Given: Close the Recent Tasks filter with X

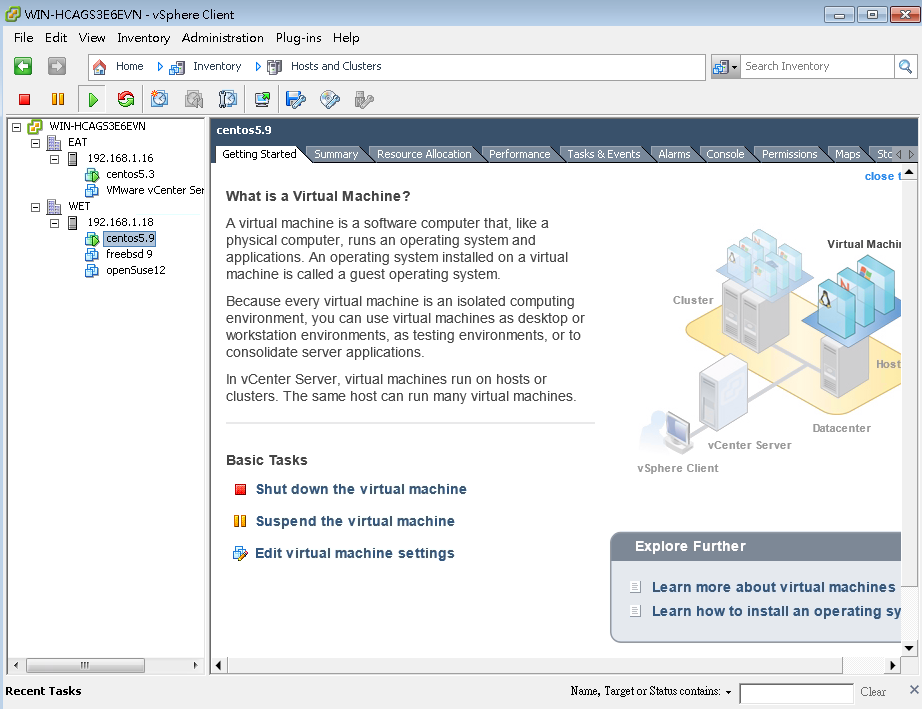Looking at the screenshot, I should tap(914, 690).
